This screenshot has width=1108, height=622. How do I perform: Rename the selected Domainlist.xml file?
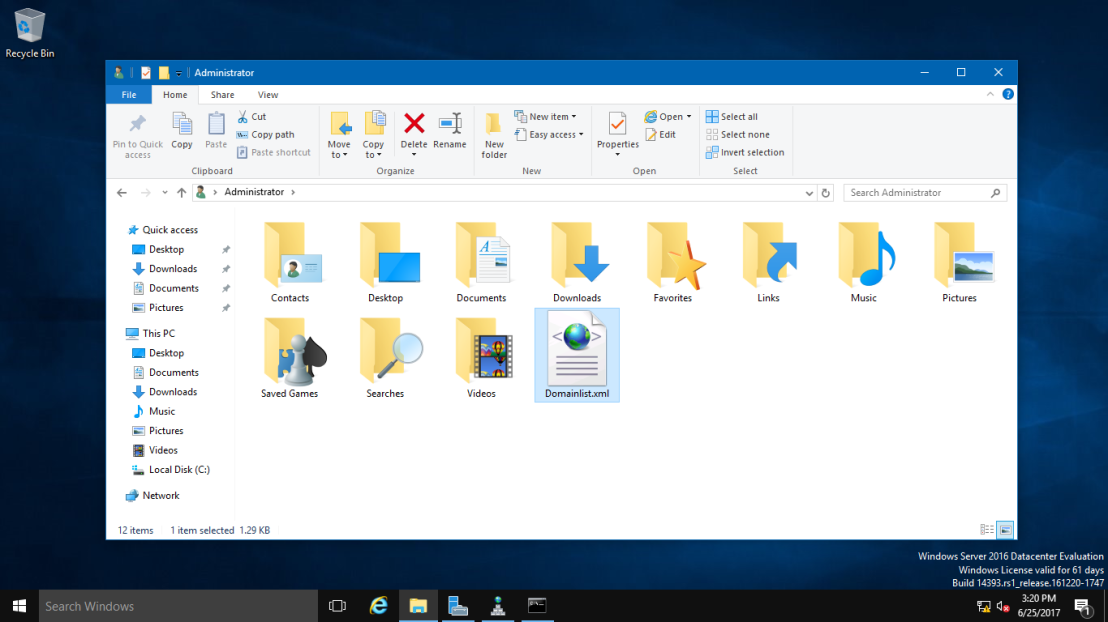(x=449, y=131)
